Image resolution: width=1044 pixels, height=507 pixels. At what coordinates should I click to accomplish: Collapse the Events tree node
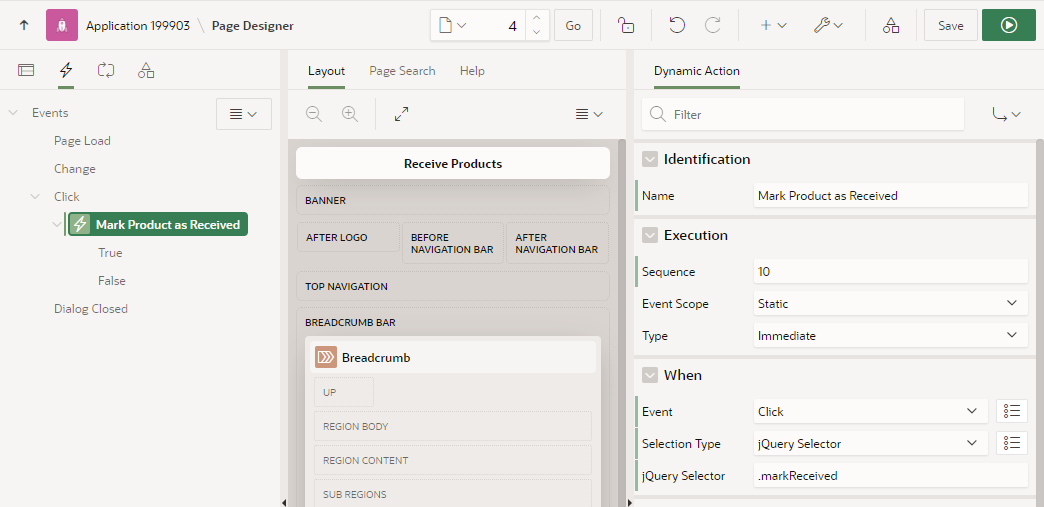click(13, 113)
